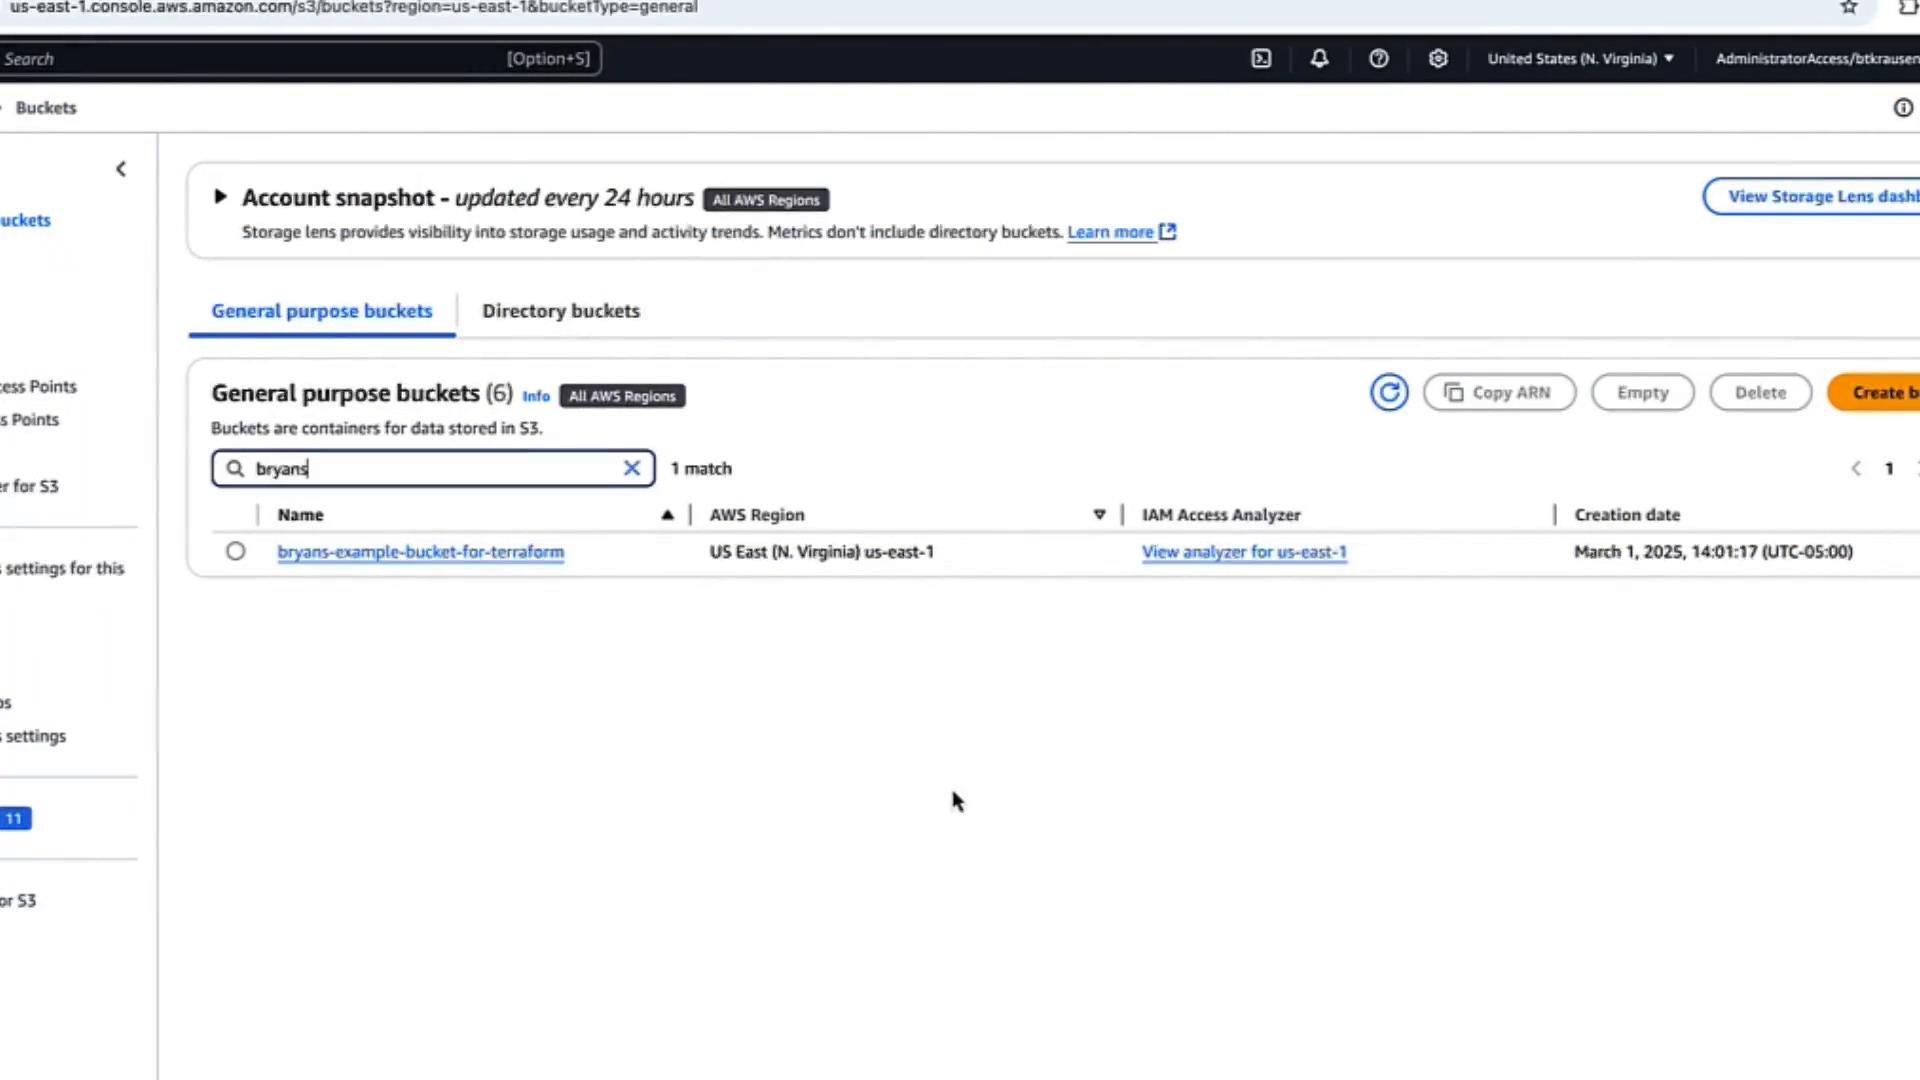Click the Buckets breadcrumb
This screenshot has height=1080, width=1920.
point(46,108)
